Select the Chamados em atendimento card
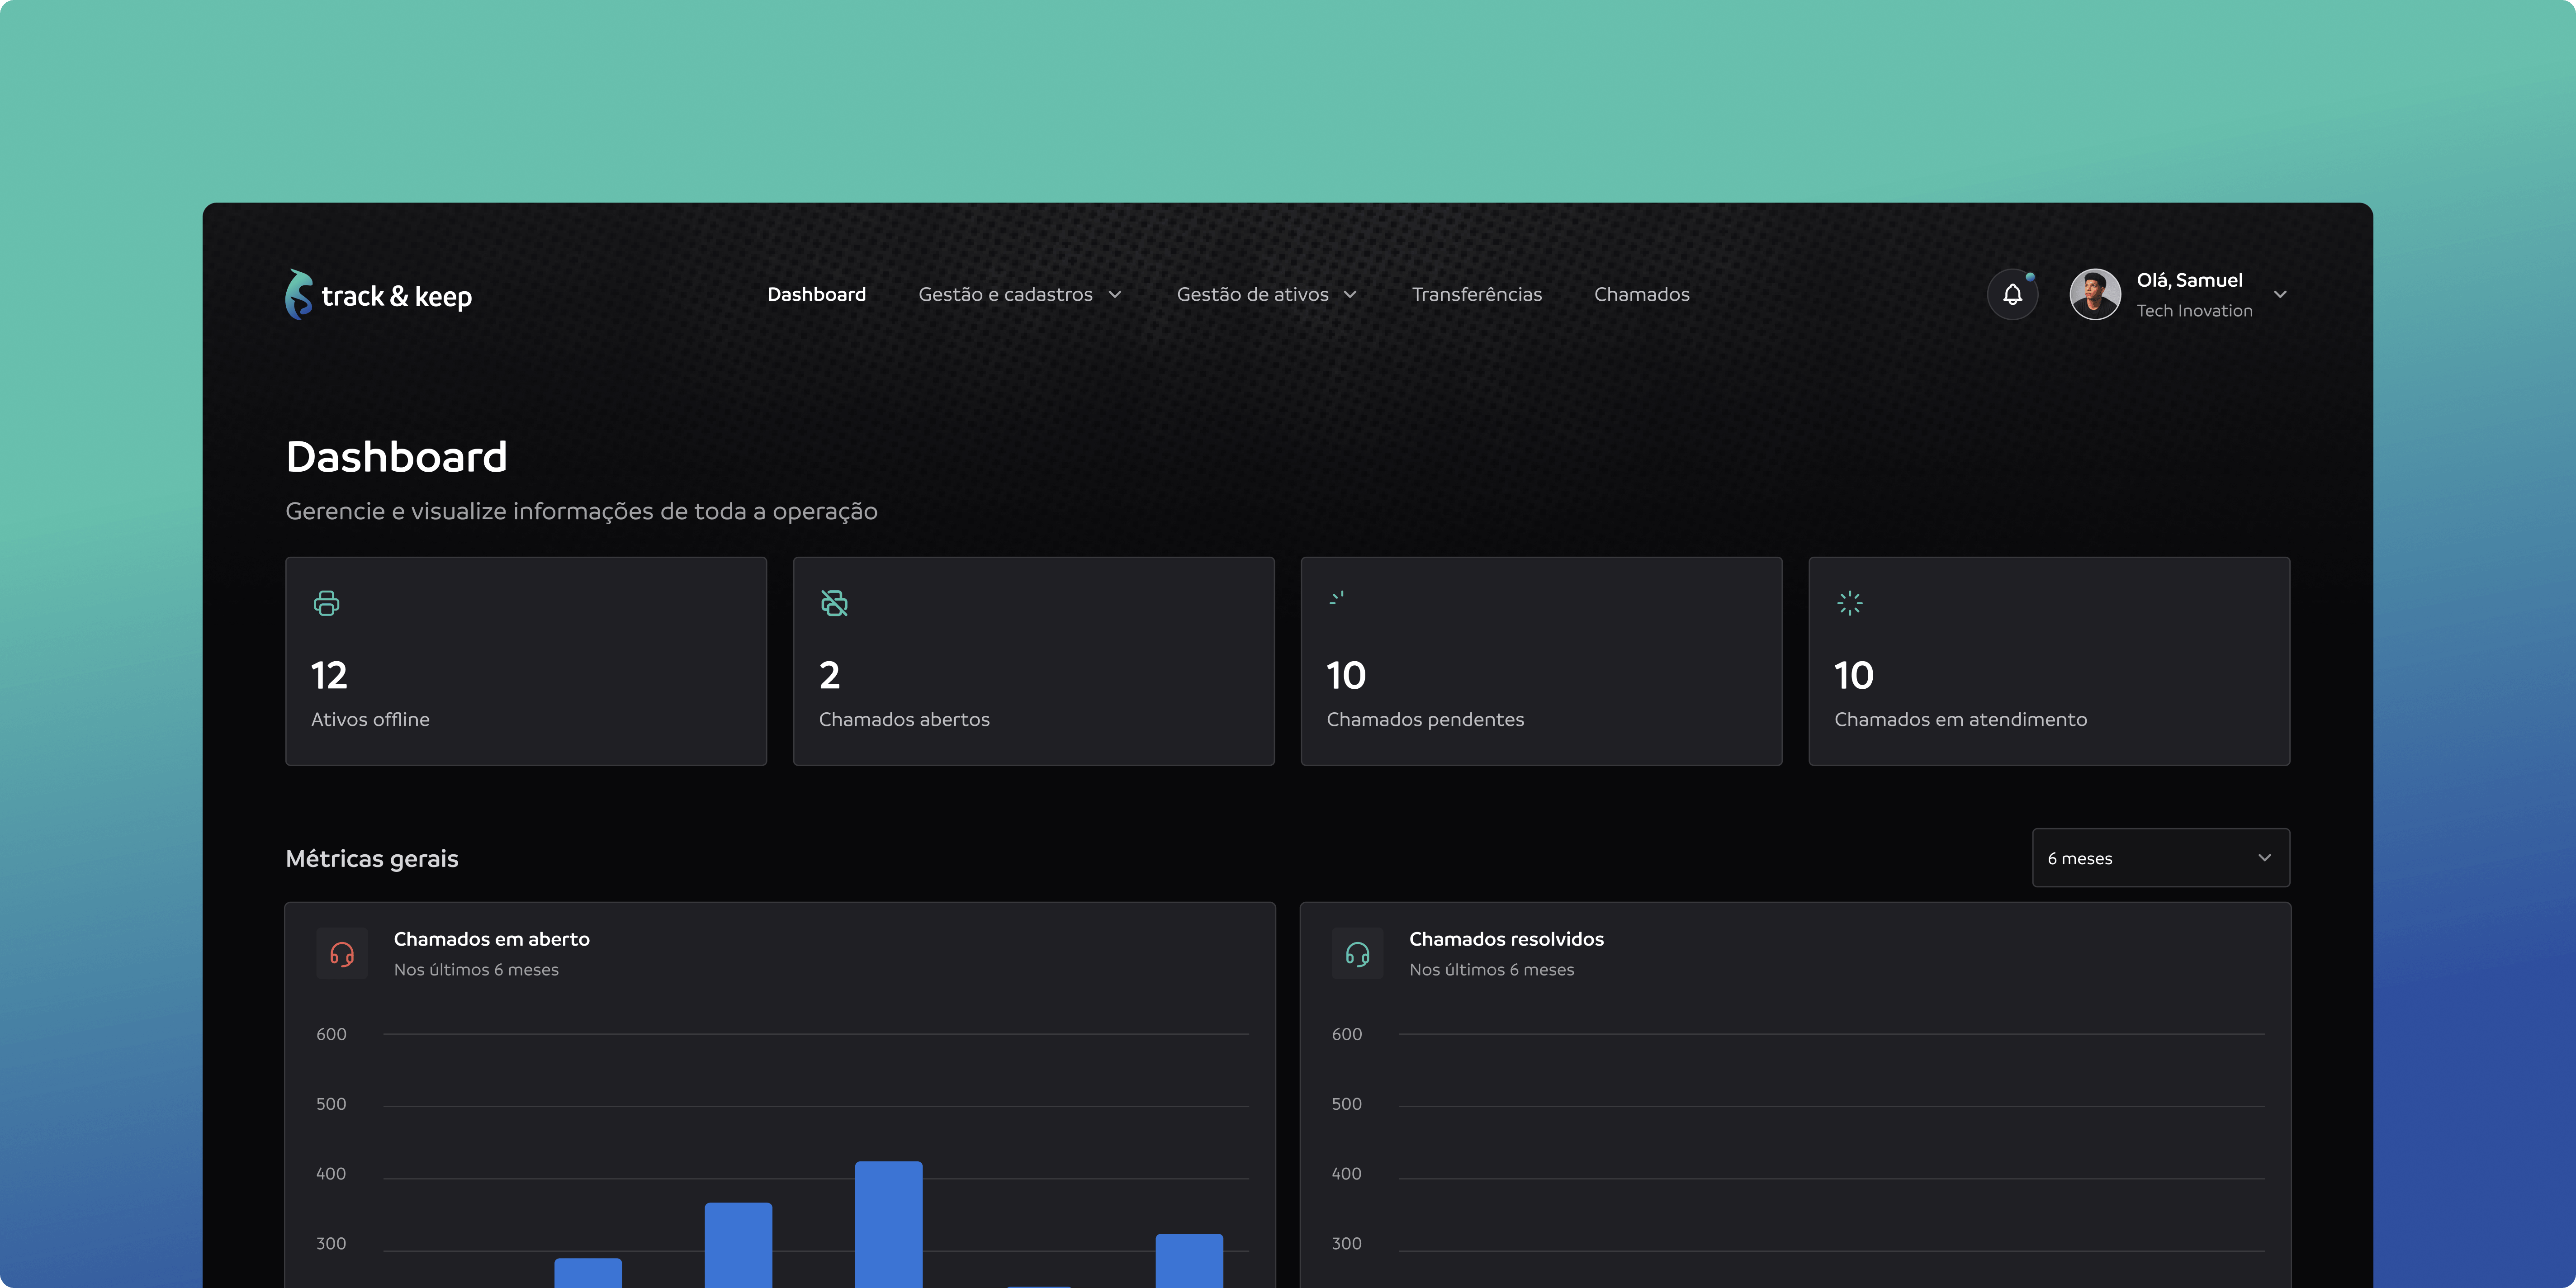Screen dimensions: 2576x1288 click(2049, 661)
